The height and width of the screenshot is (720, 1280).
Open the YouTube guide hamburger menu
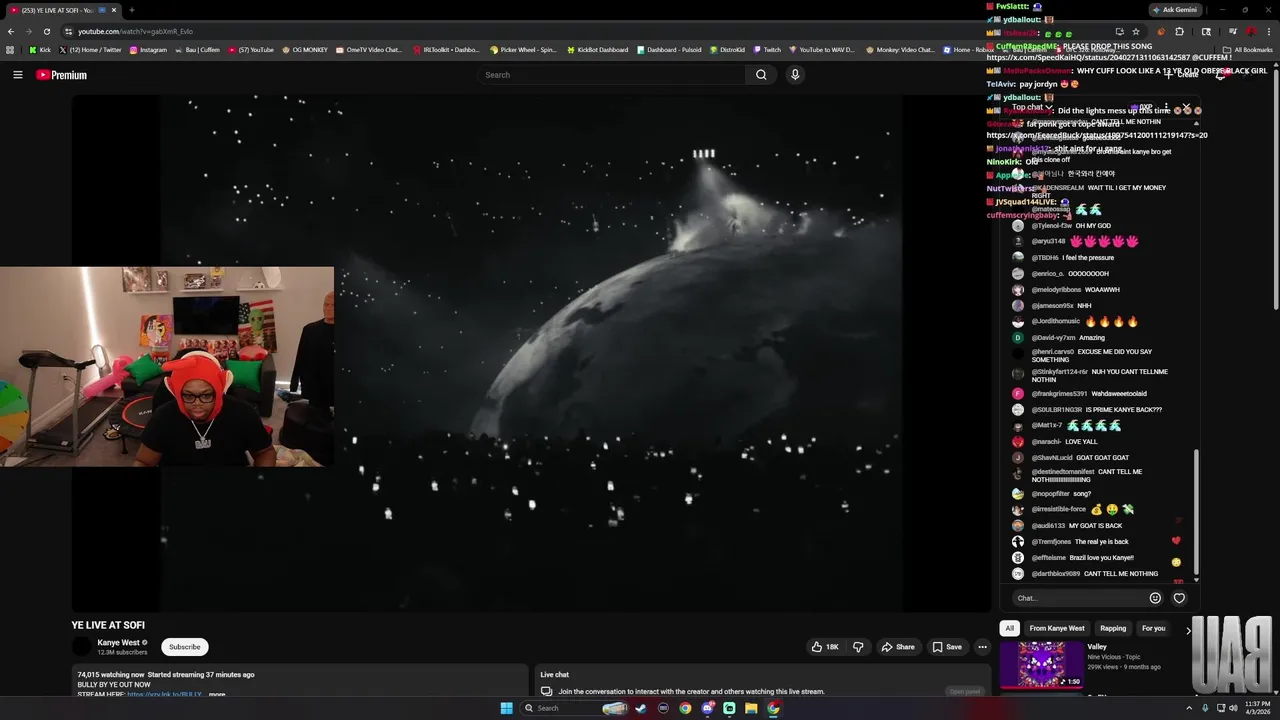(x=17, y=75)
